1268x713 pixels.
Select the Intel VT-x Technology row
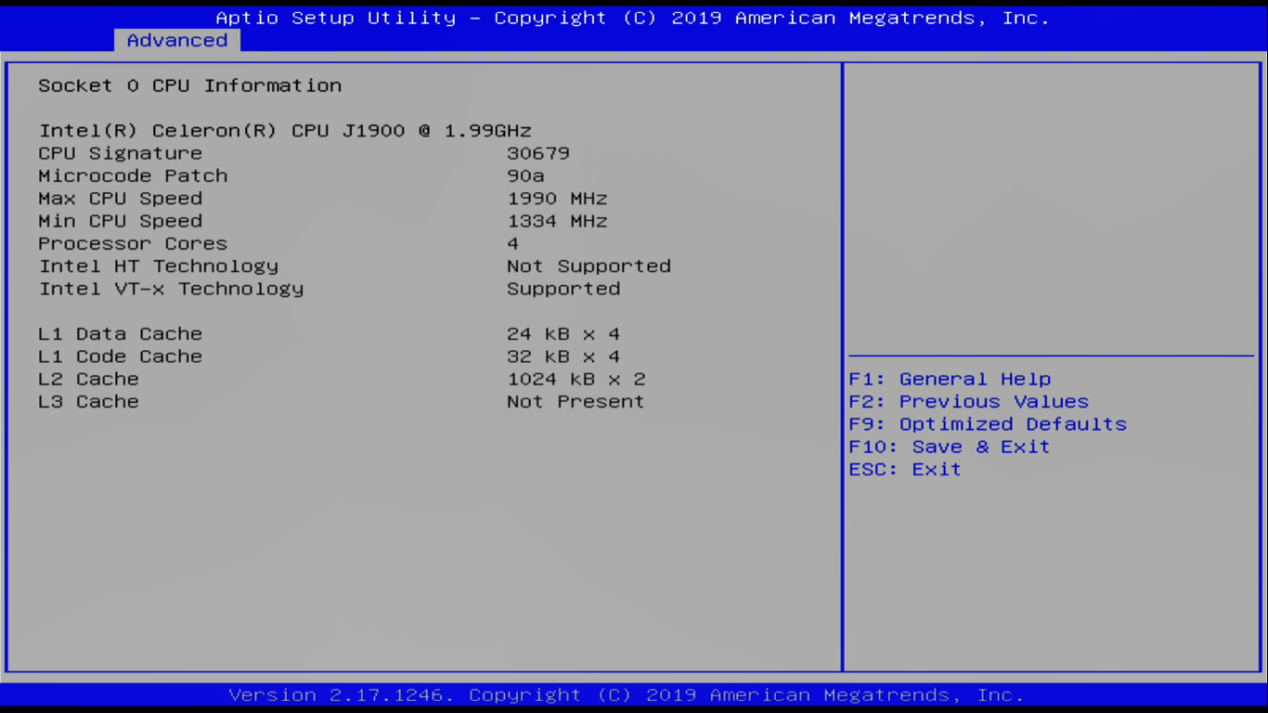point(171,289)
